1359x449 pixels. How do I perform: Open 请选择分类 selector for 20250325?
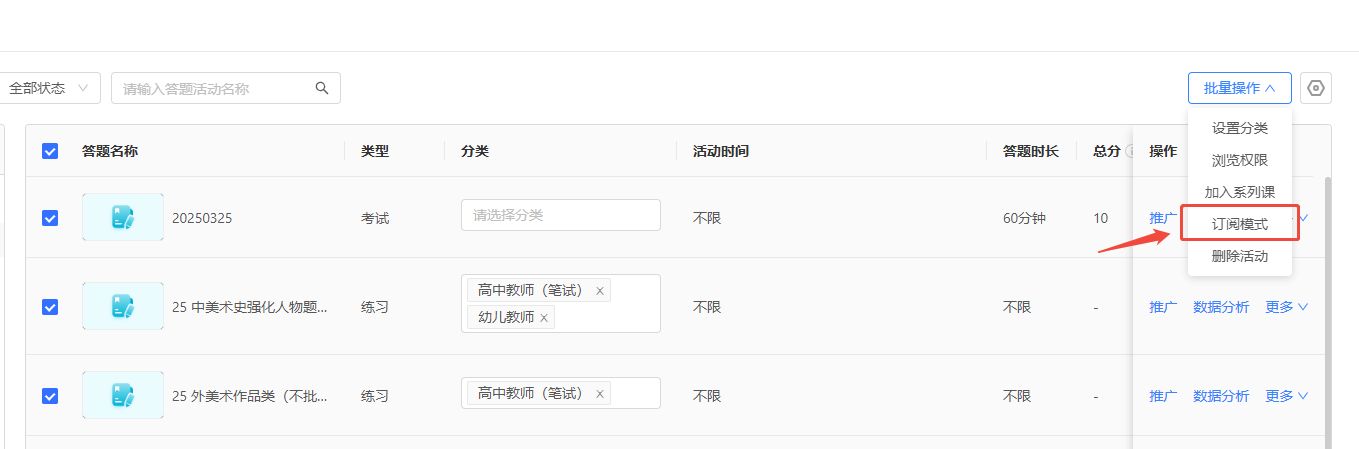click(x=560, y=215)
